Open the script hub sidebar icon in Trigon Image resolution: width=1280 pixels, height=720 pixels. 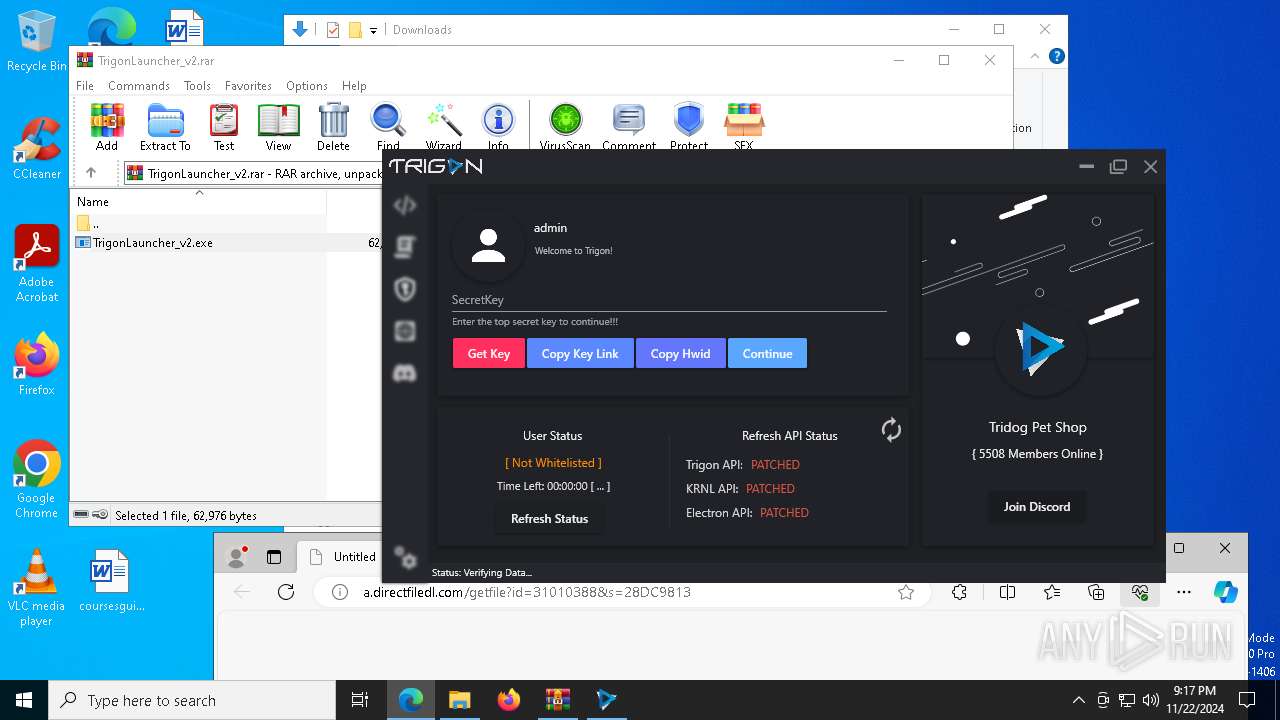pos(405,246)
